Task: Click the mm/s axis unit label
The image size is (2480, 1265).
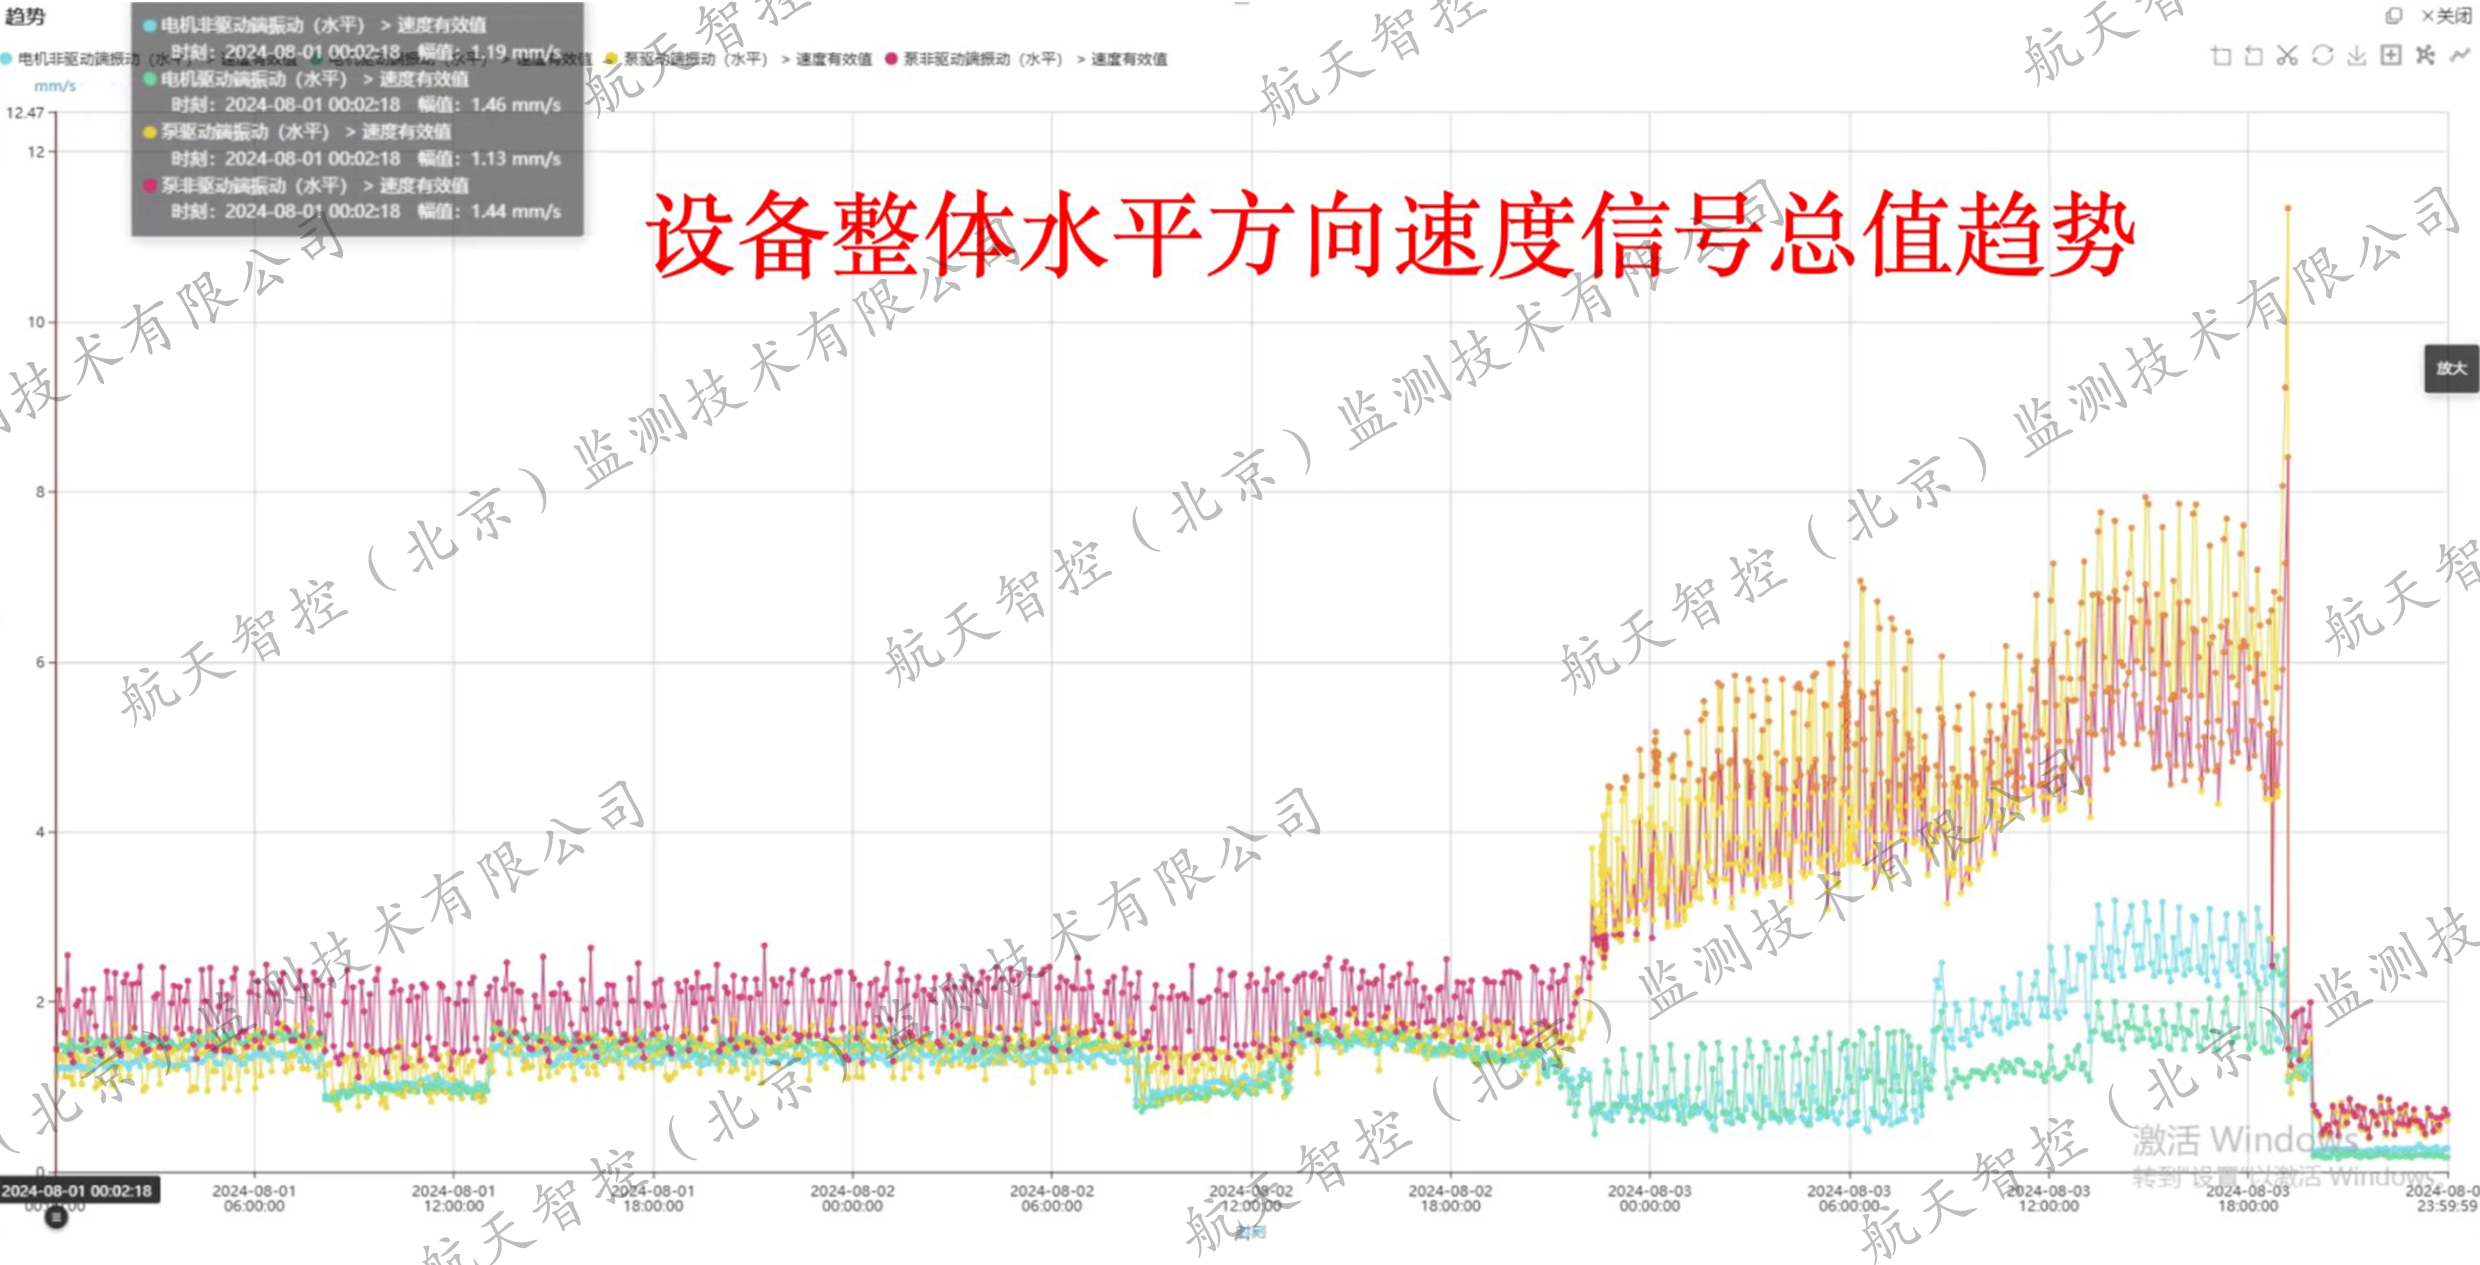Action: click(x=55, y=86)
